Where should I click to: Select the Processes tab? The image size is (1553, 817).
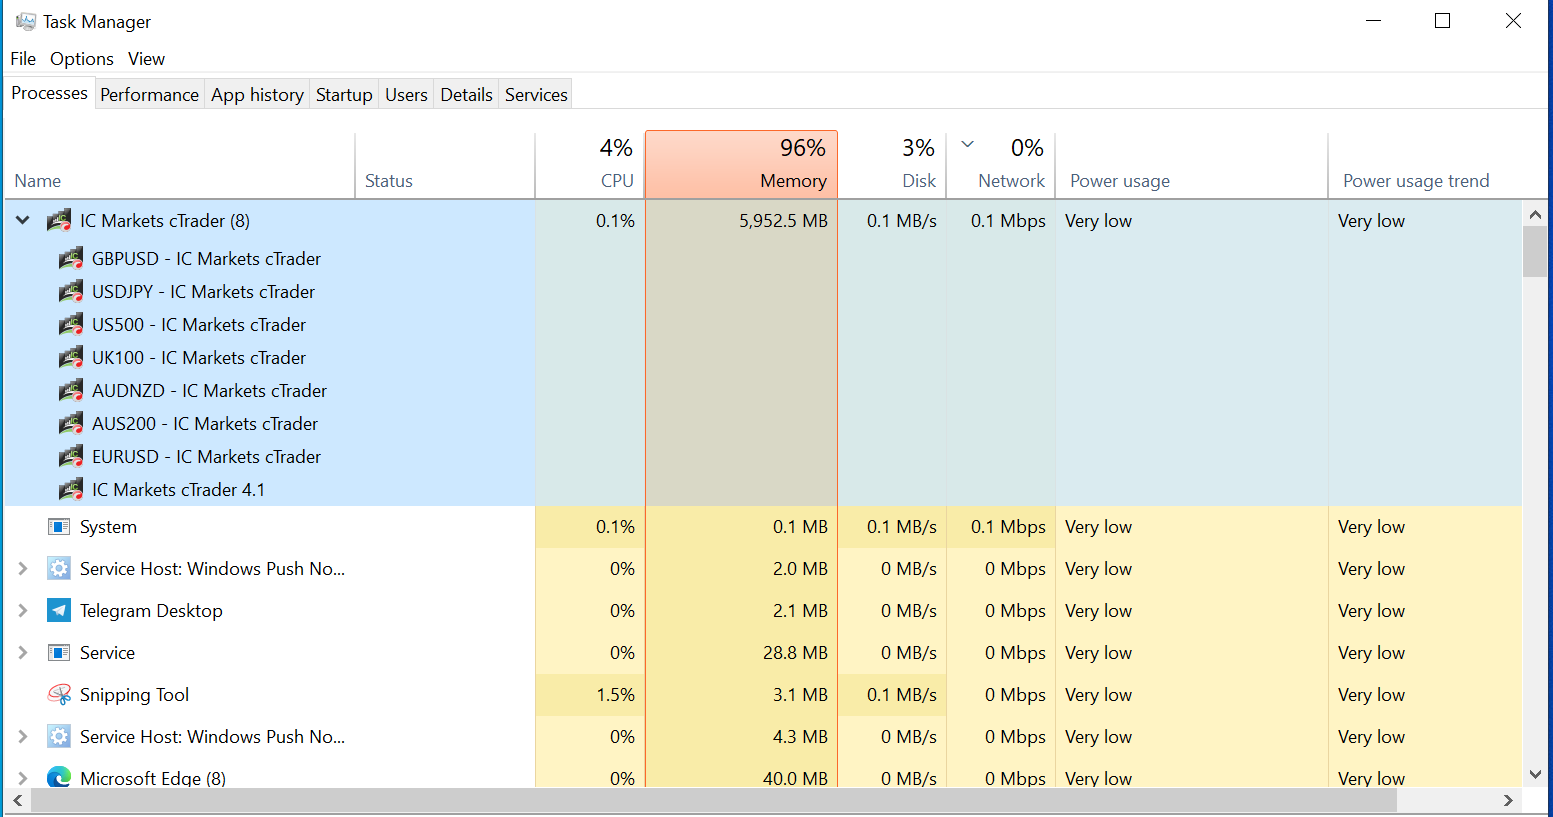point(49,93)
